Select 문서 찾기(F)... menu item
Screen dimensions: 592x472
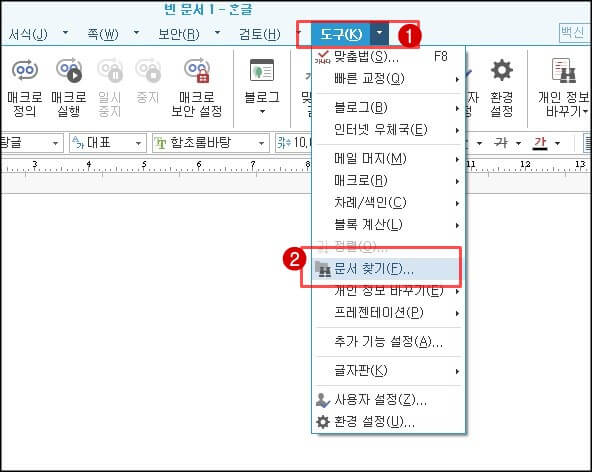pyautogui.click(x=388, y=269)
